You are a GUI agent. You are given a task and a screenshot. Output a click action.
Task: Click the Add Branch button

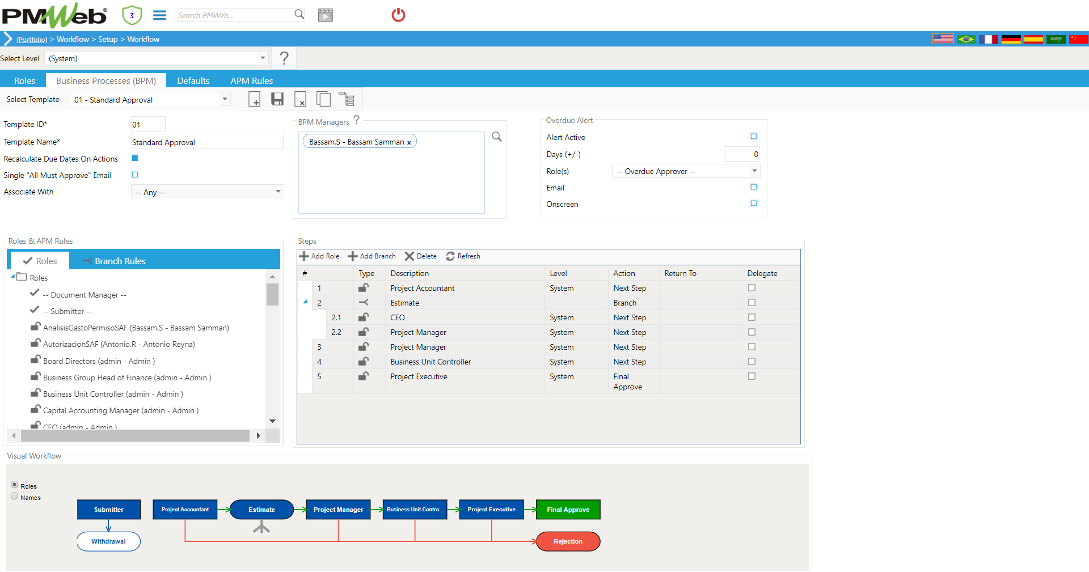tap(372, 256)
